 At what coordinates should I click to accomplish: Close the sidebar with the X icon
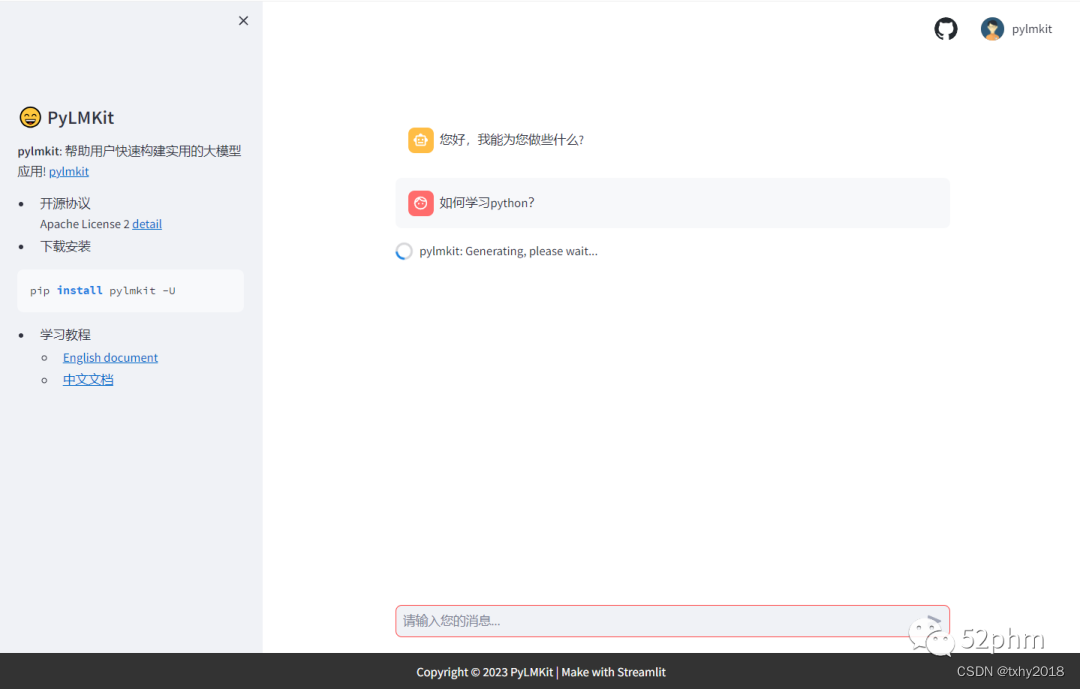click(243, 21)
